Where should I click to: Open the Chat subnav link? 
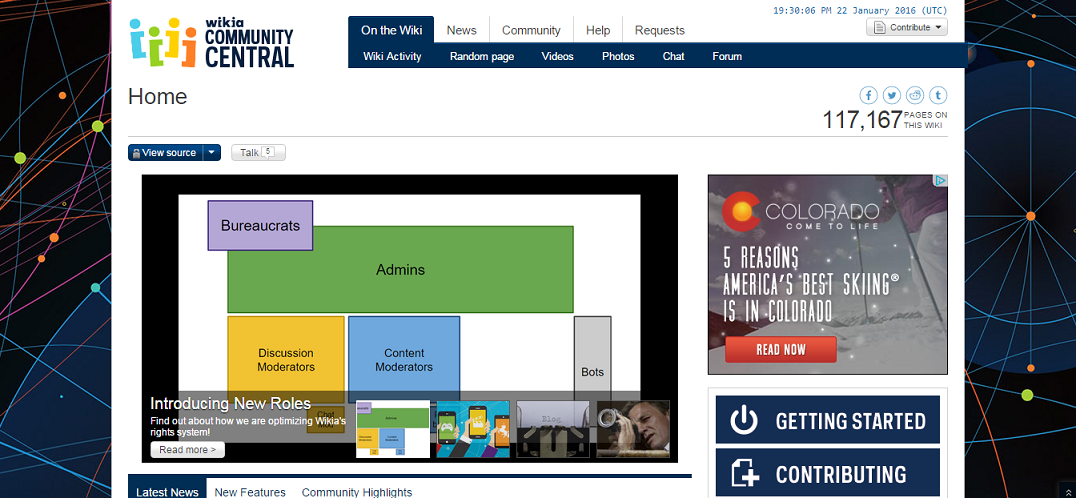[x=673, y=56]
